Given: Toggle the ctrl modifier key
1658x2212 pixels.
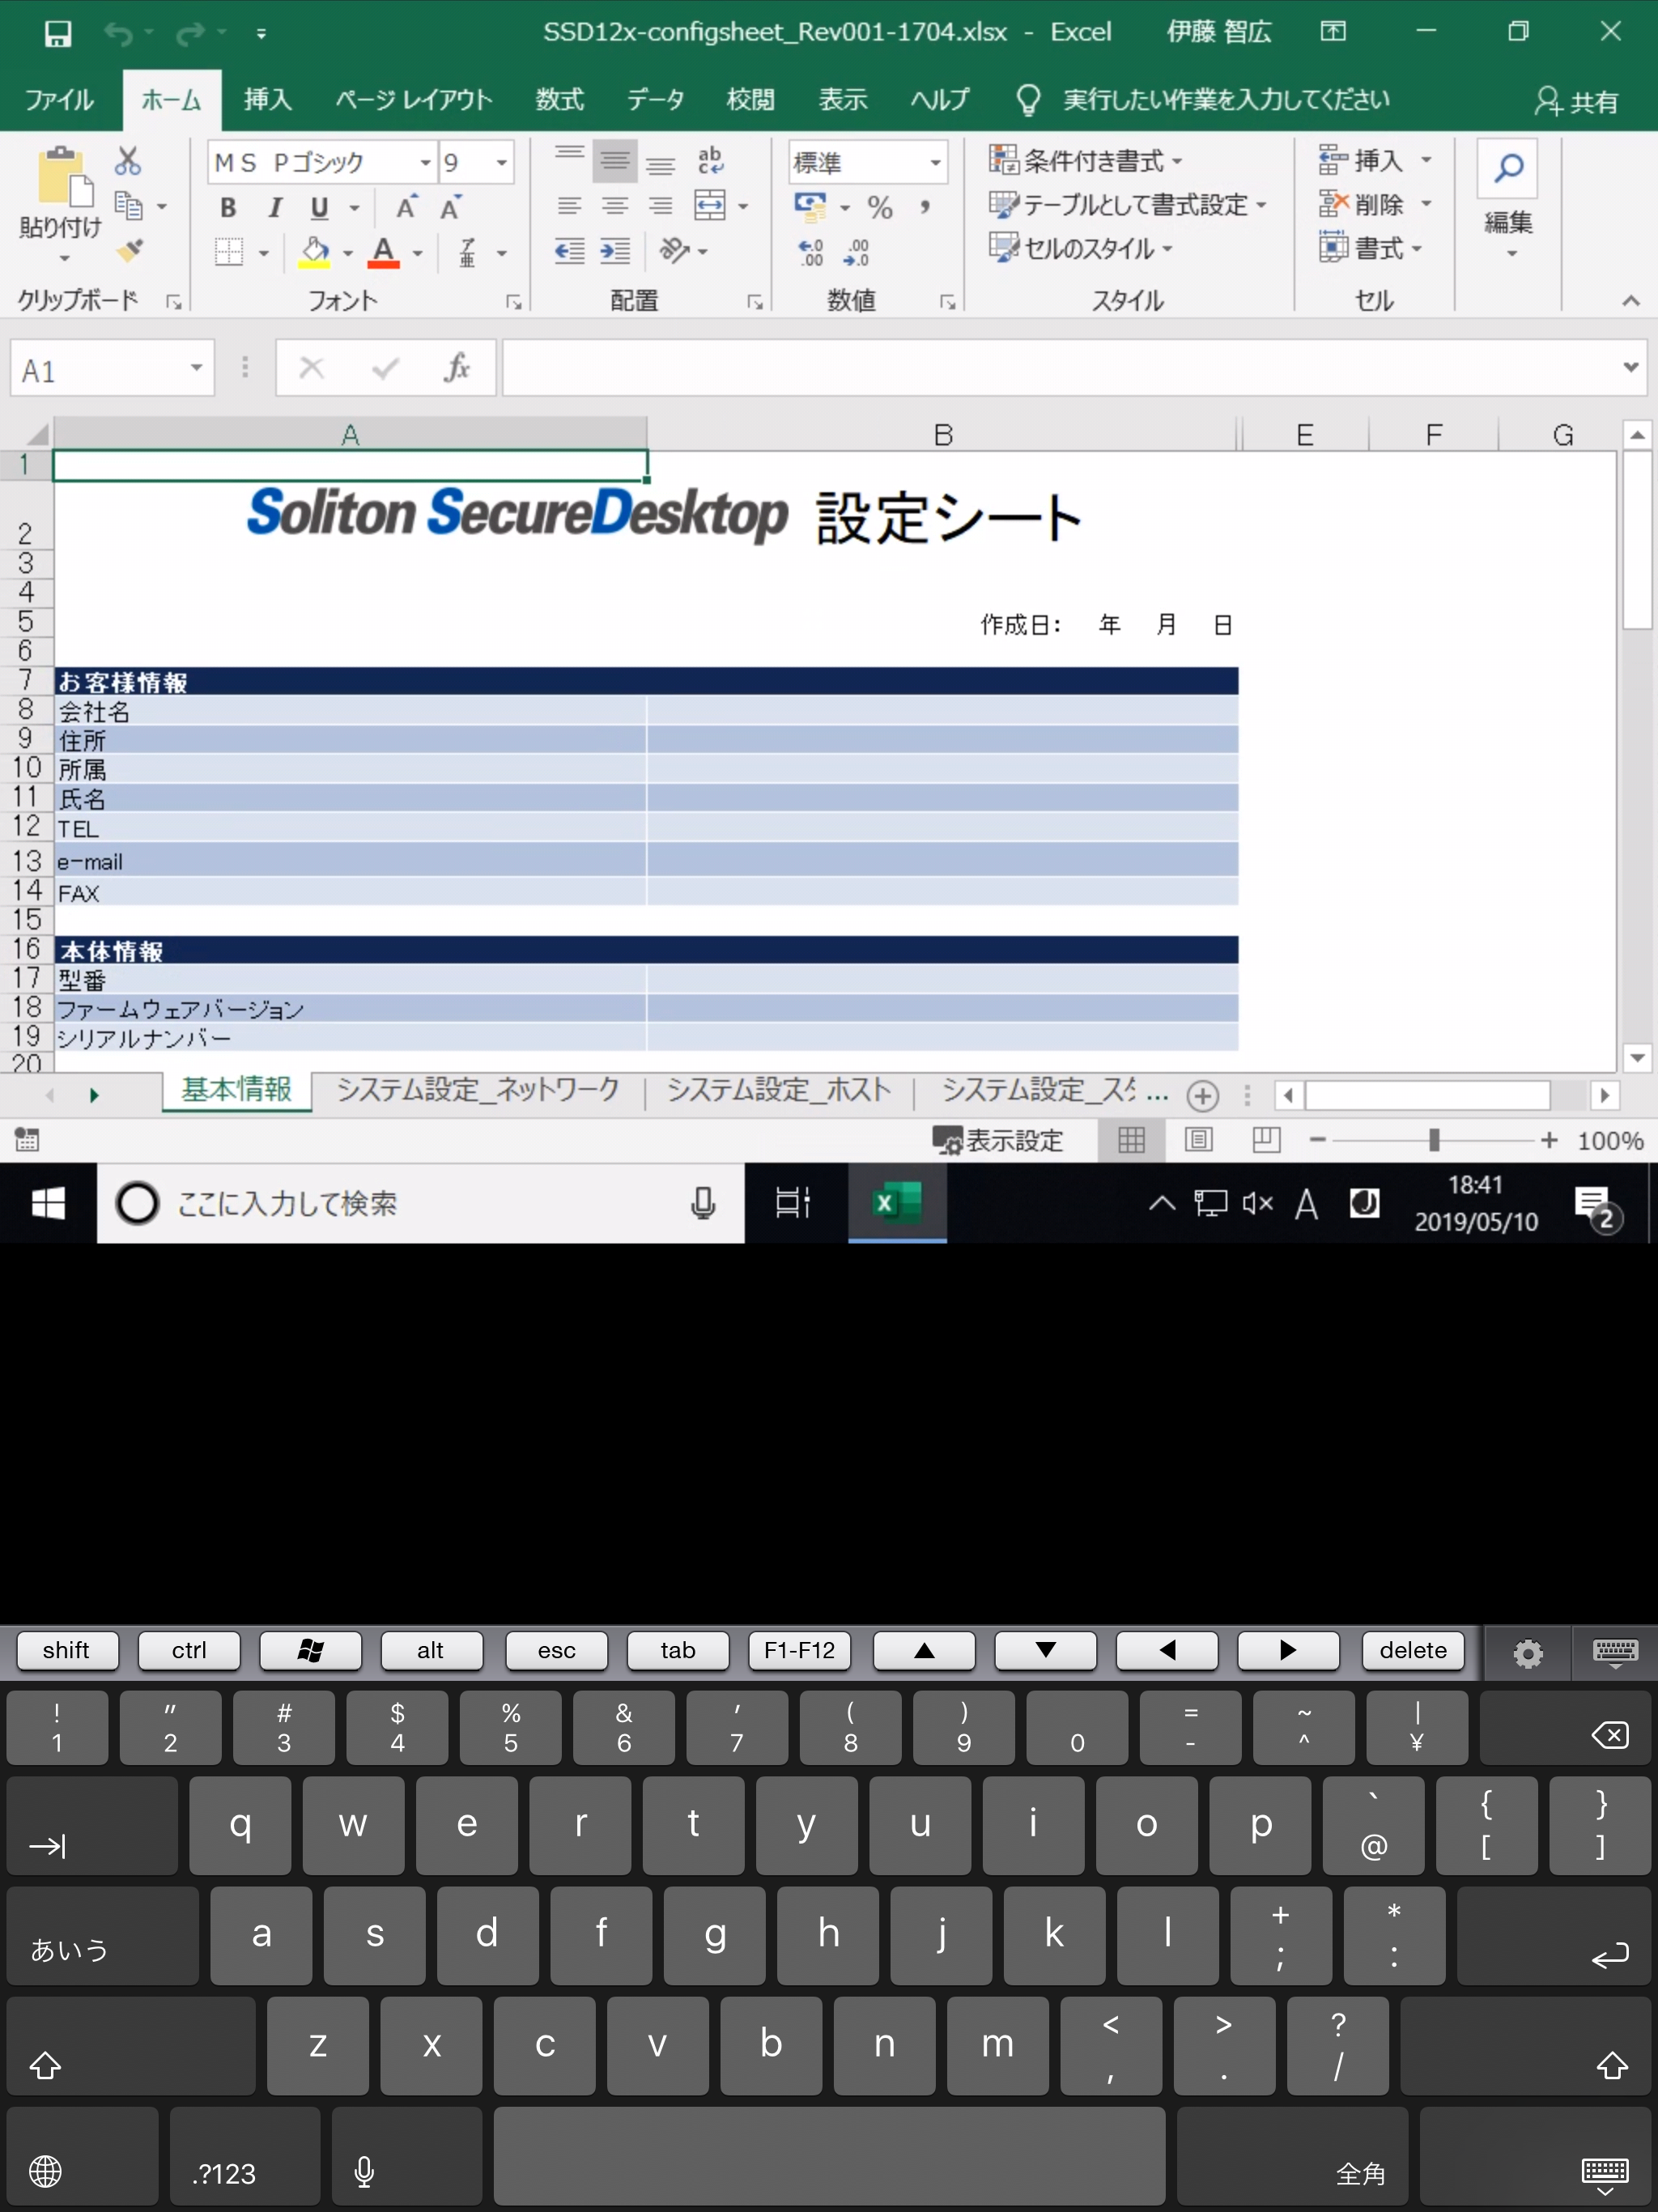Looking at the screenshot, I should [x=189, y=1650].
